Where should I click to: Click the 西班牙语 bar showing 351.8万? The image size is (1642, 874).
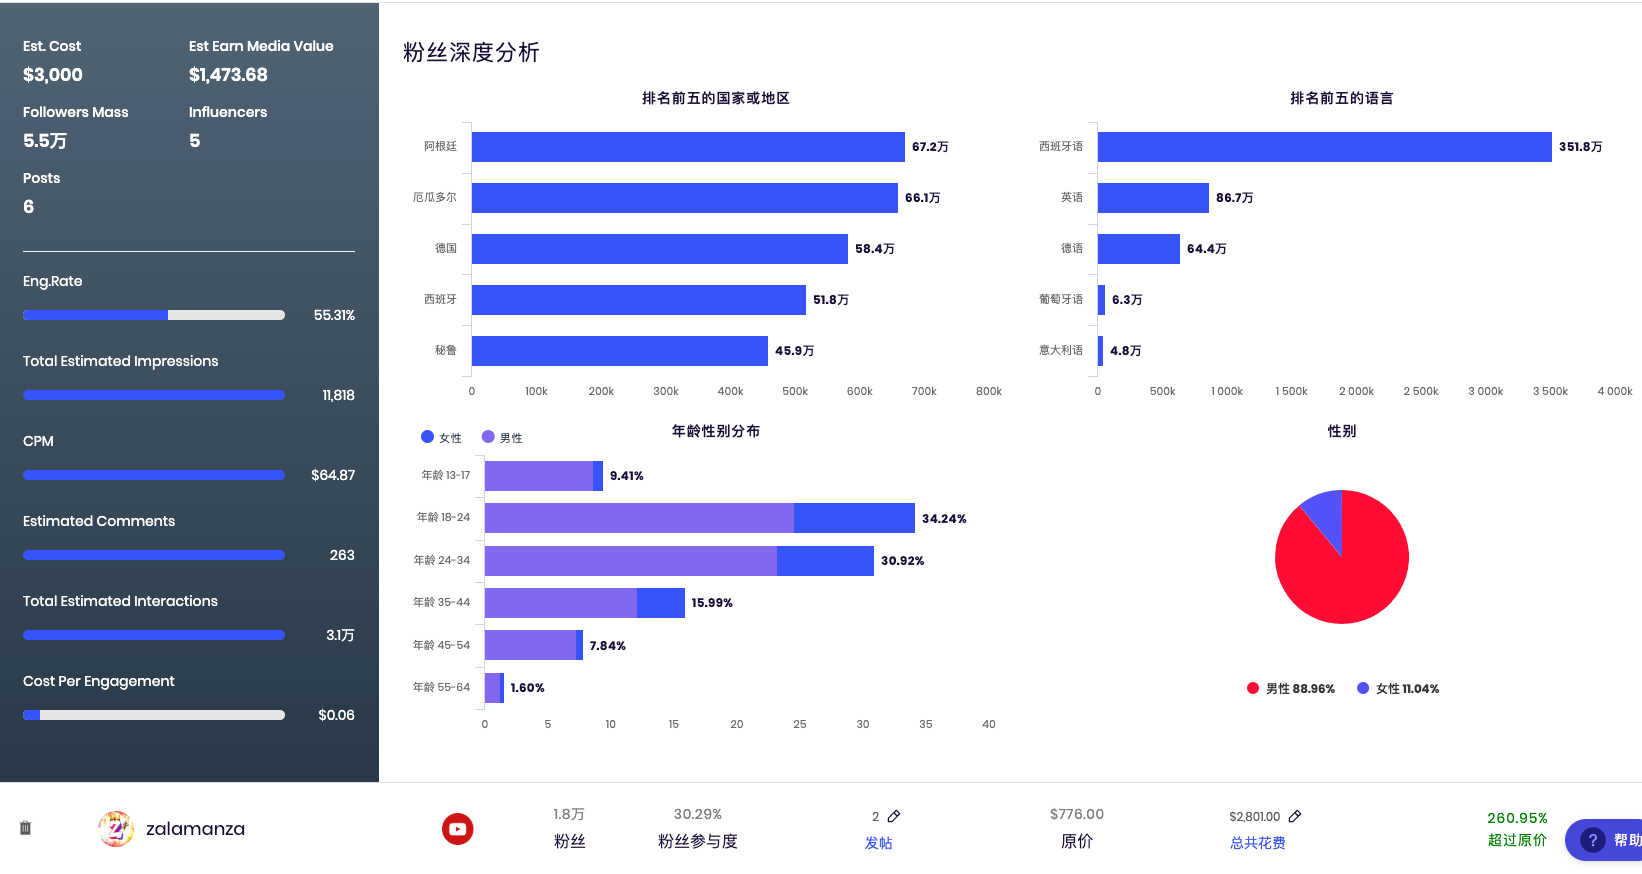[x=1325, y=147]
